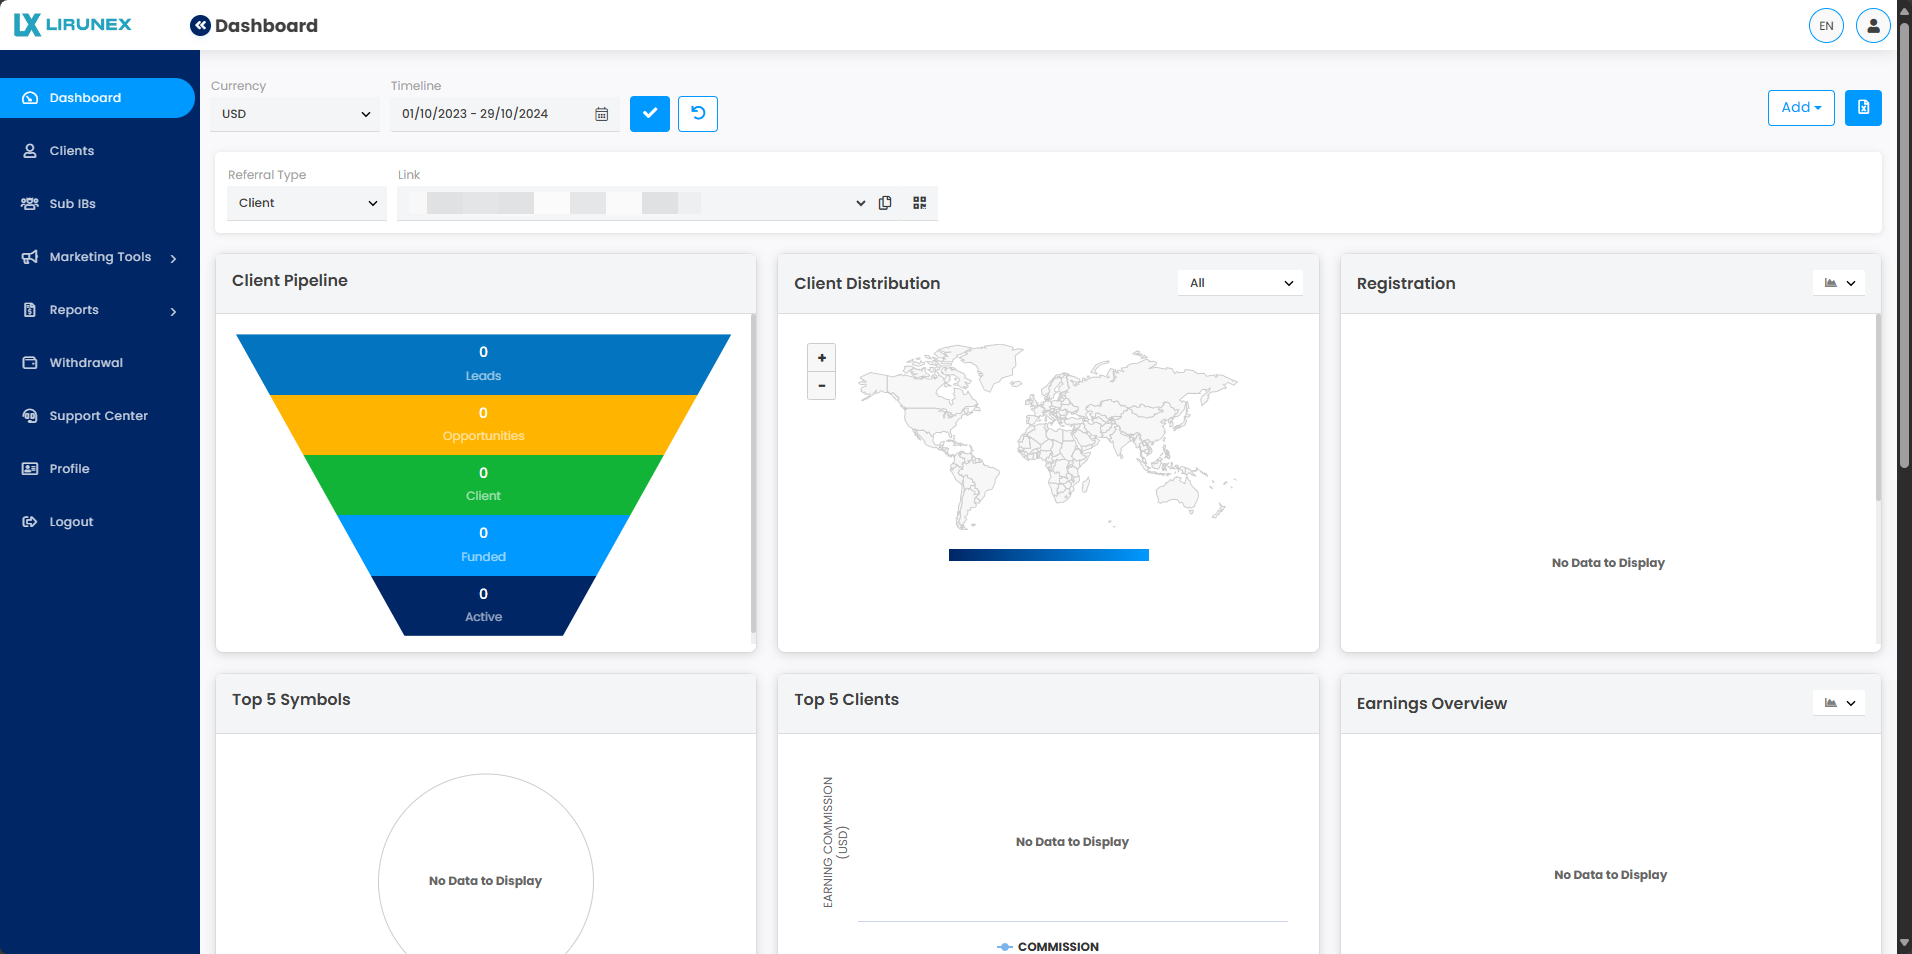Screen dimensions: 1912x954
Task: Open the timeline calendar picker icon
Action: point(602,114)
